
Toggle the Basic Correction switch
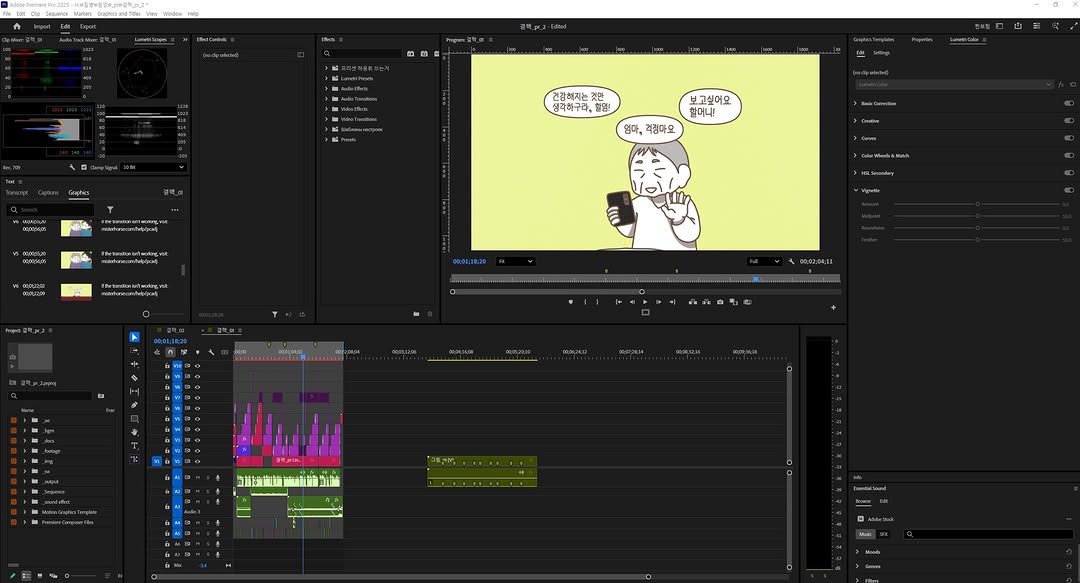(1069, 104)
